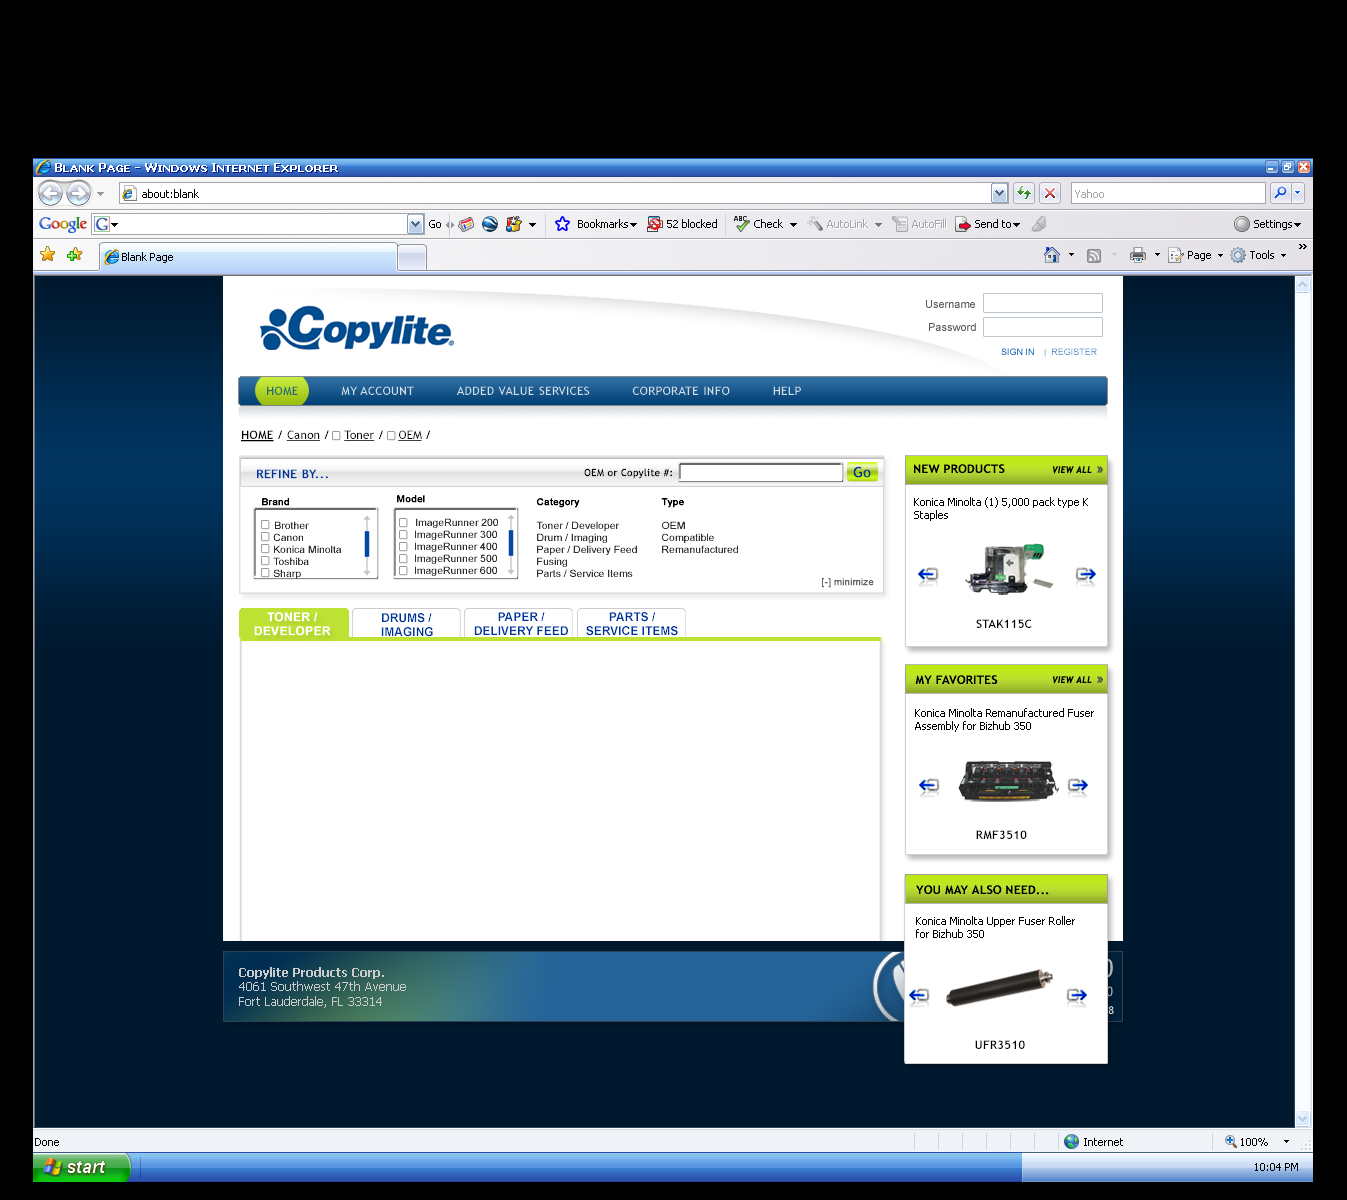Click the Home page icon in command bar
Viewport: 1347px width, 1200px height.
tap(1051, 255)
